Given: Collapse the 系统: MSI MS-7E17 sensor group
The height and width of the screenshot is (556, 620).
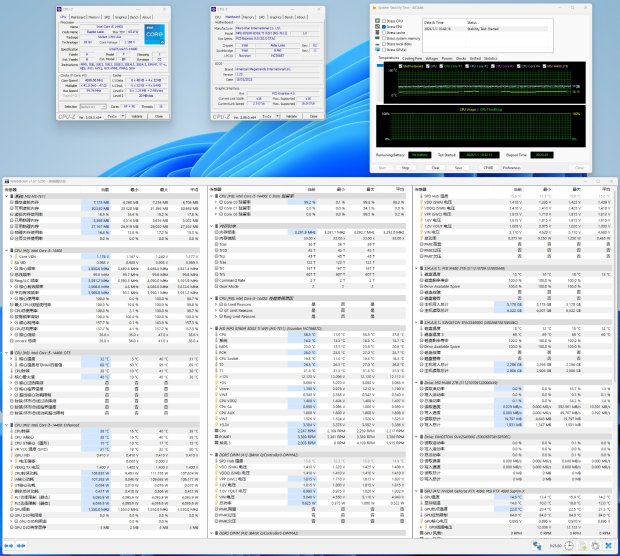Looking at the screenshot, I should click(x=7, y=196).
